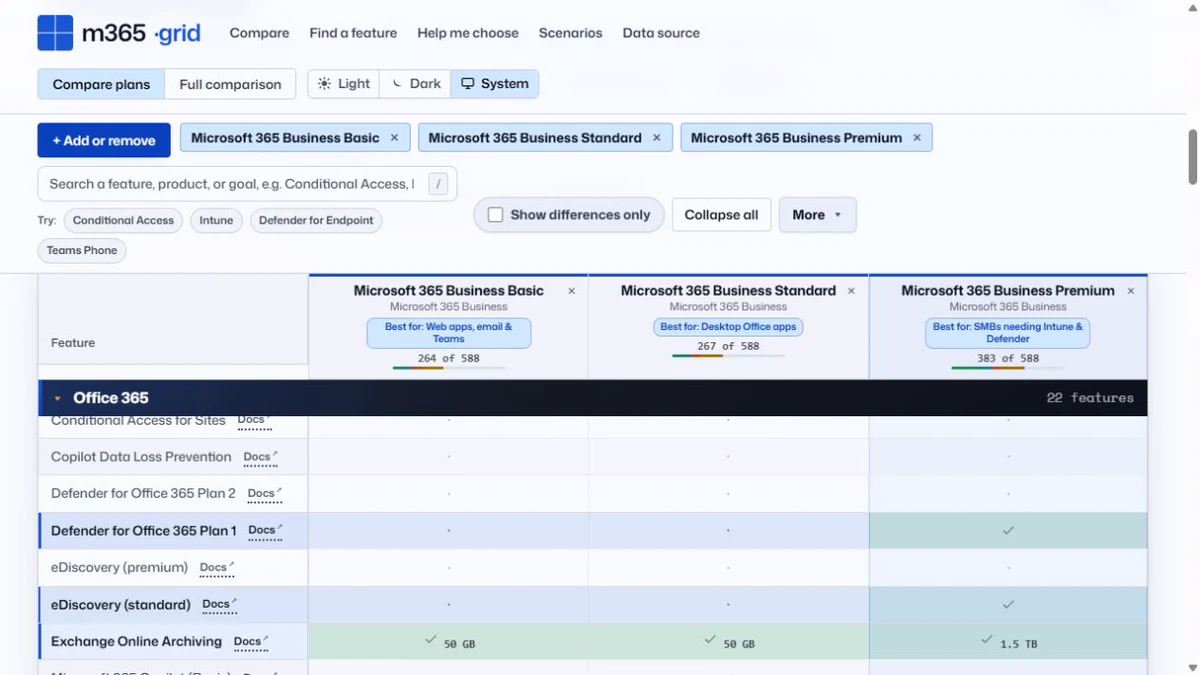Switch to System theme
1200x675 pixels.
pyautogui.click(x=494, y=84)
